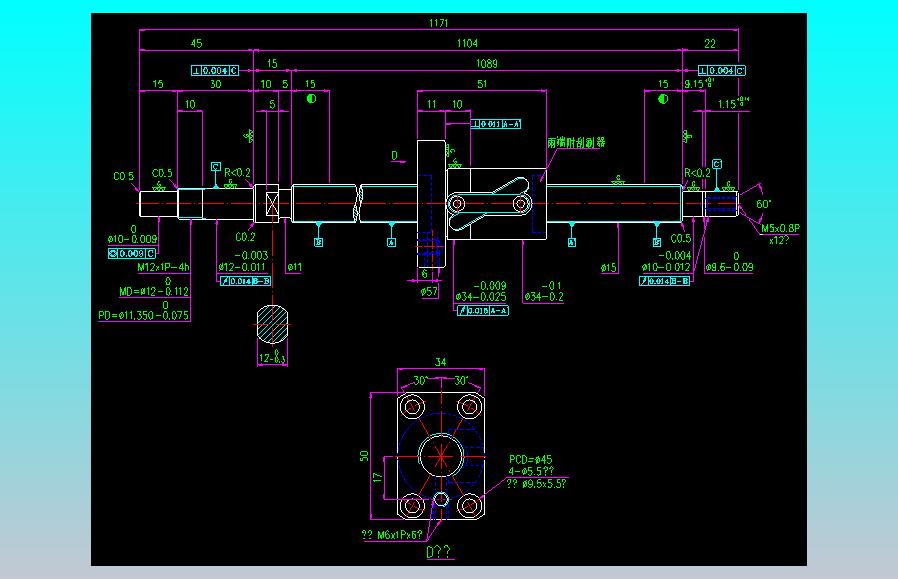The width and height of the screenshot is (898, 579).
Task: Select the C0.5 chamfer label at far left
Action: point(124,176)
